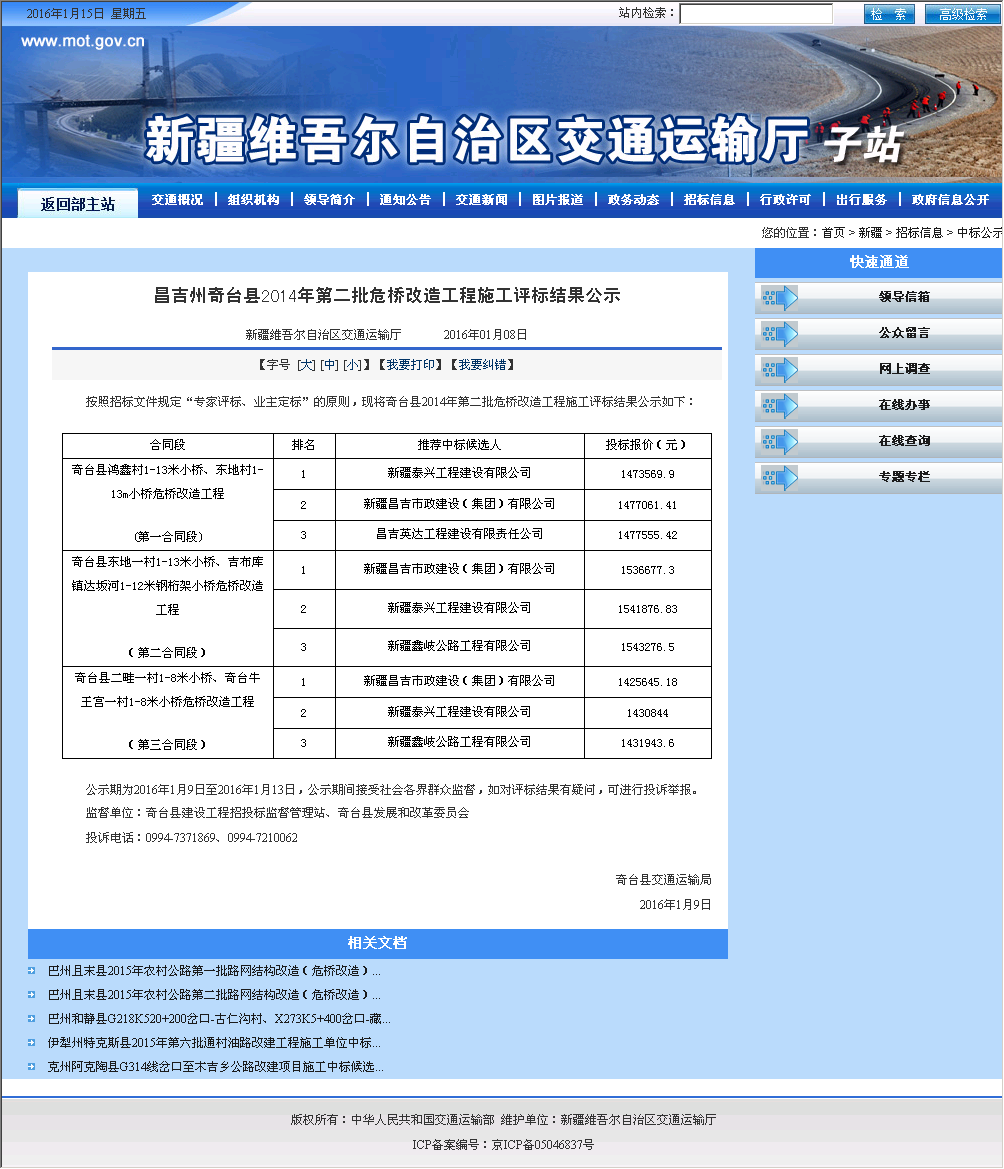Set font size to 大

click(306, 365)
